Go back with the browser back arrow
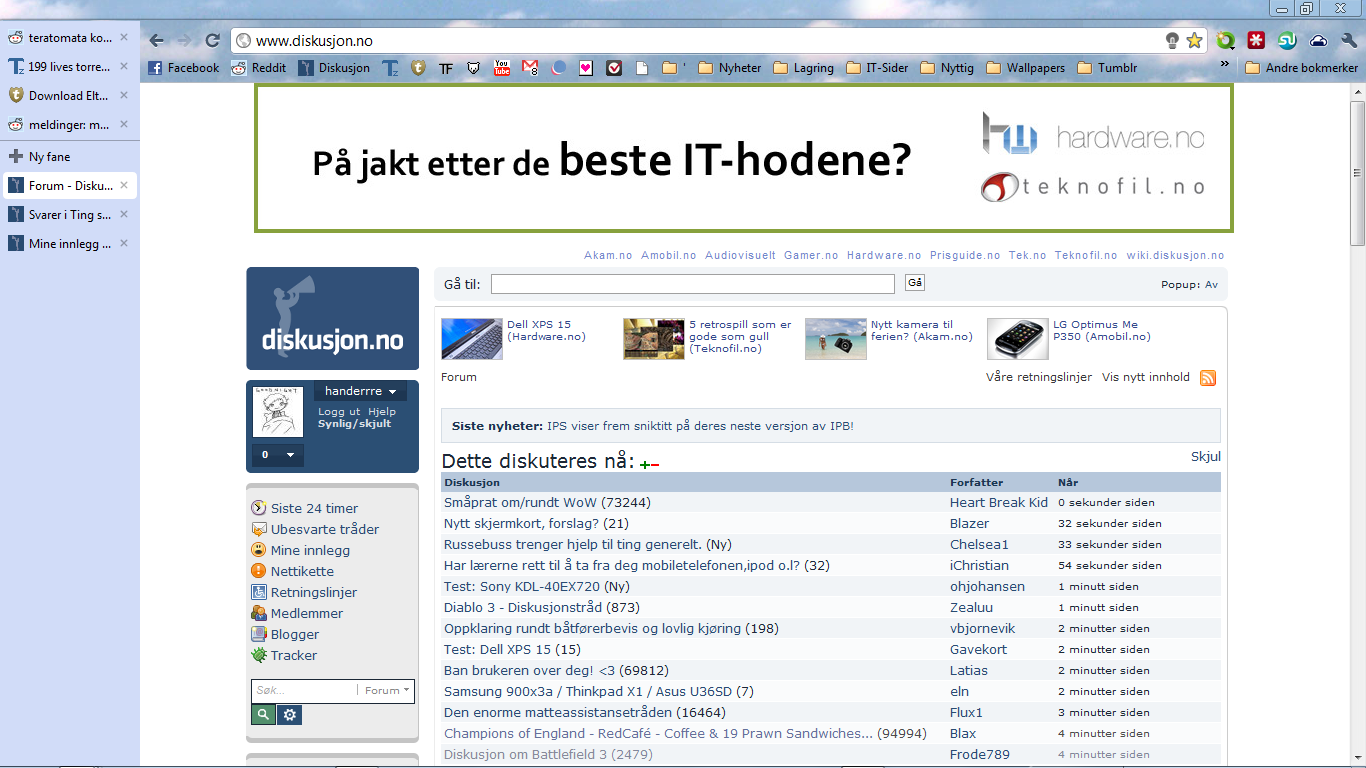Viewport: 1366px width, 768px height. point(156,41)
